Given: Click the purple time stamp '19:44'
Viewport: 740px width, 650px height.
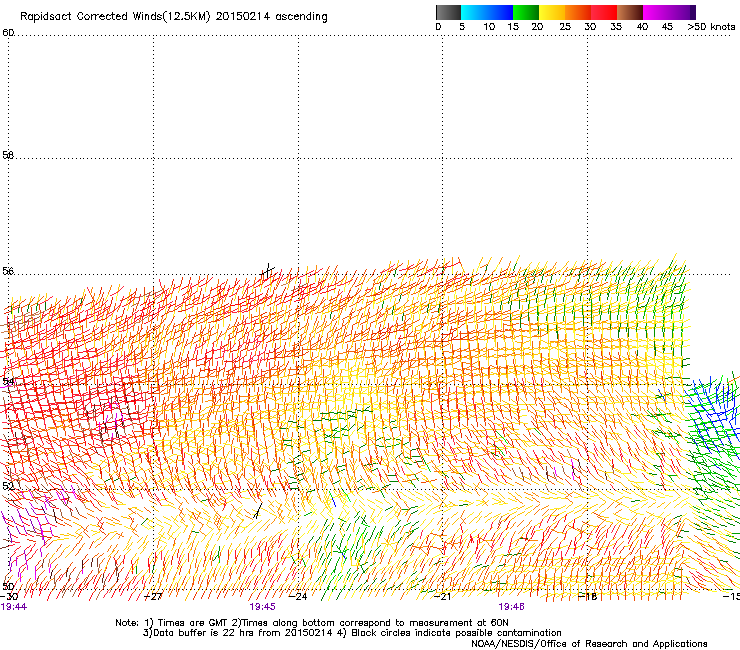Looking at the screenshot, I should click(x=14, y=607).
